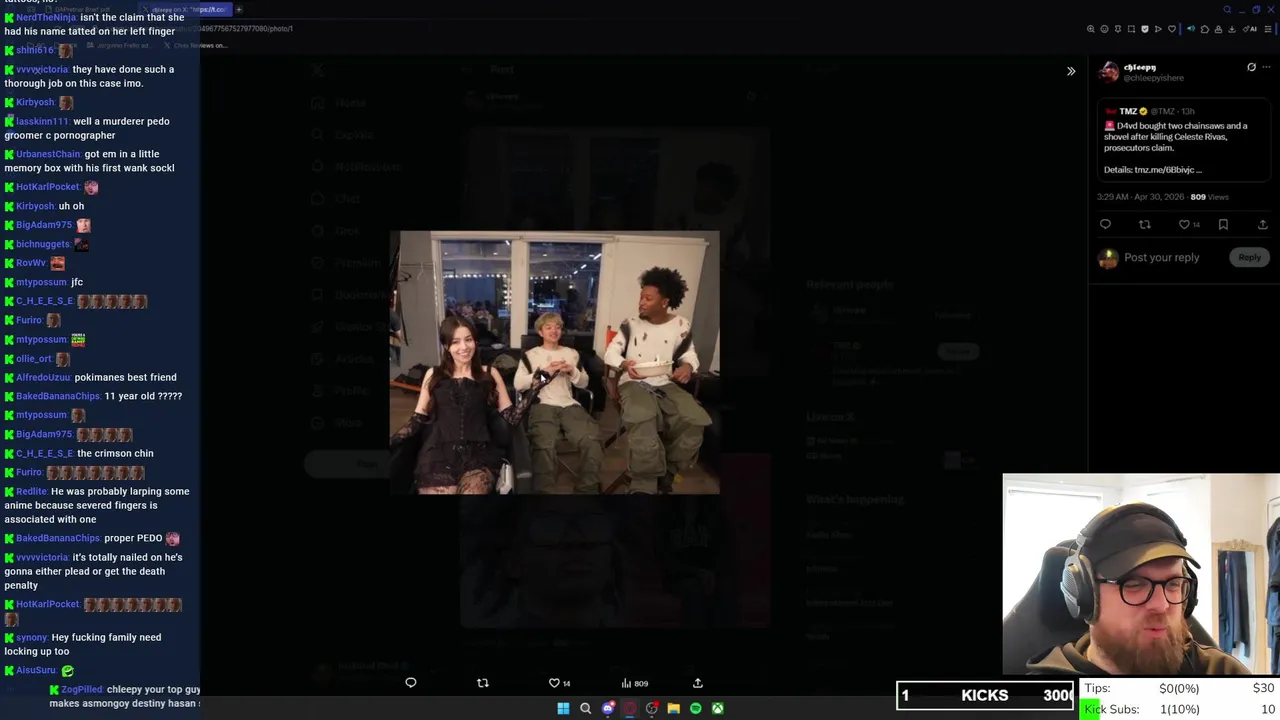Click the browser downloads toolbar icon
The image size is (1280, 720).
(x=1231, y=29)
